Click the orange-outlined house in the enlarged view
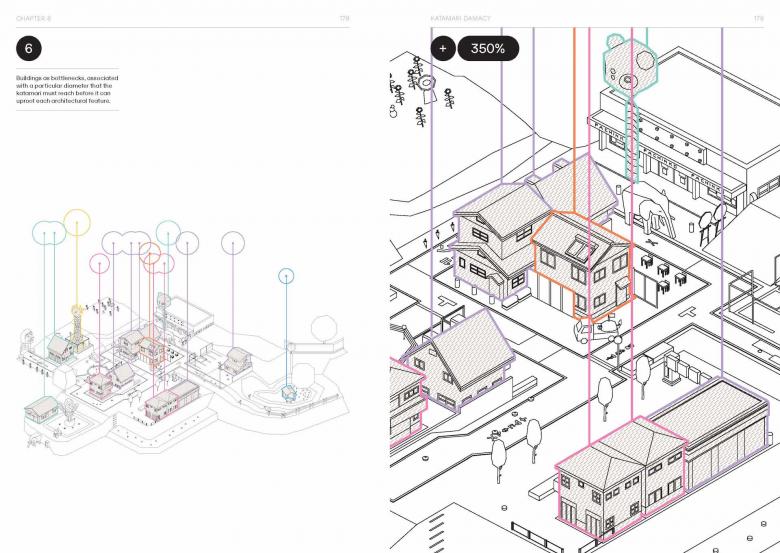780x553 pixels. click(580, 264)
